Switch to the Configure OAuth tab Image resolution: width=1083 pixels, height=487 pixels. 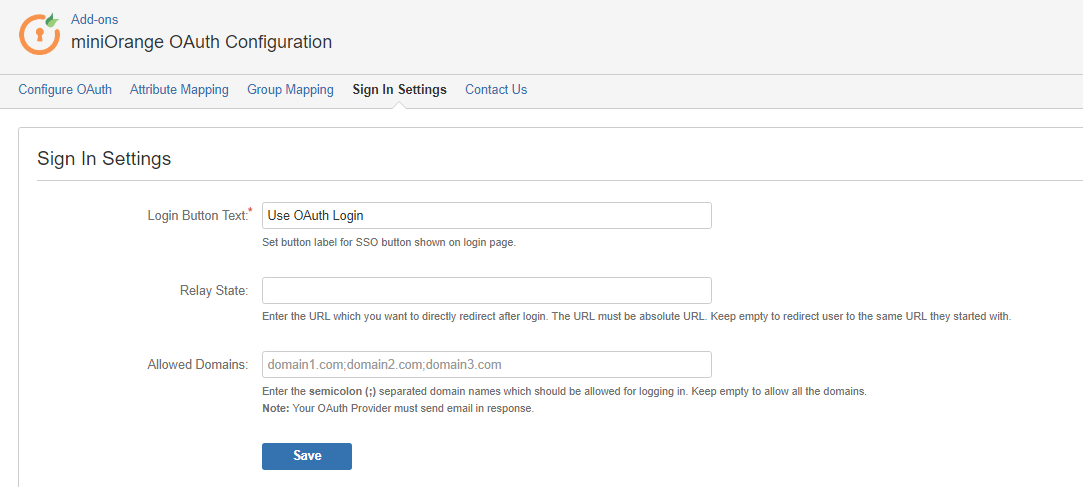click(x=65, y=90)
